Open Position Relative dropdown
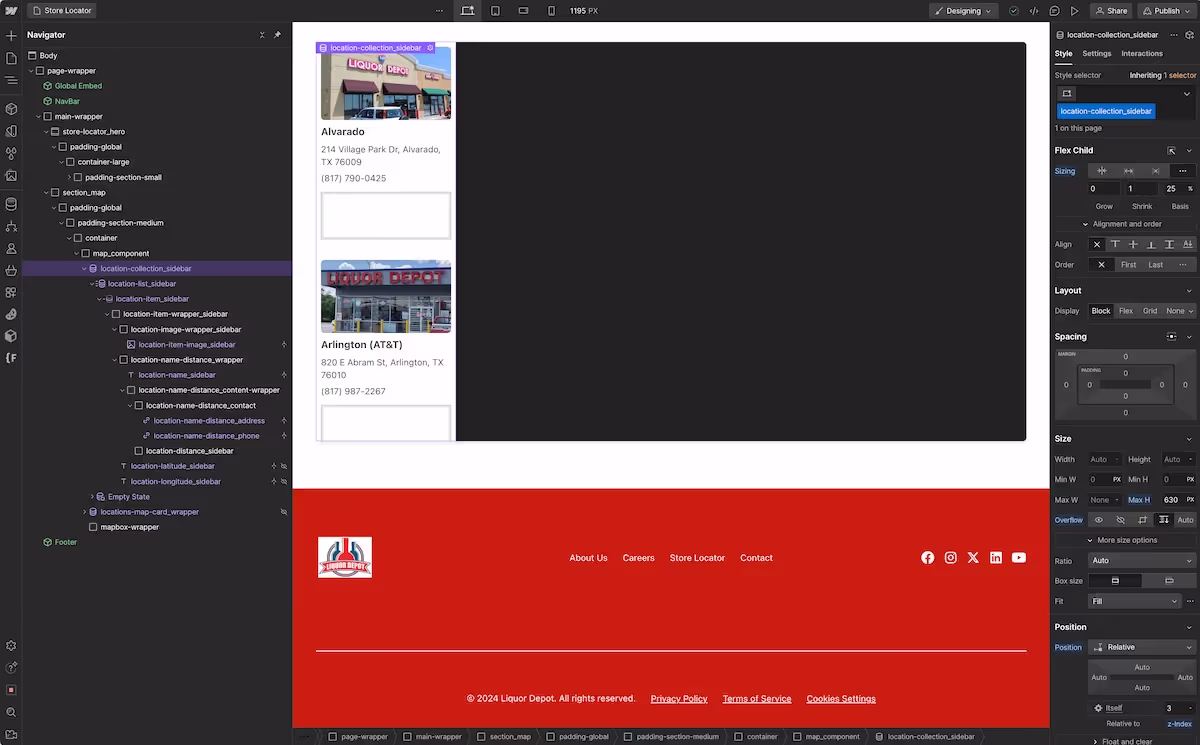 1141,647
